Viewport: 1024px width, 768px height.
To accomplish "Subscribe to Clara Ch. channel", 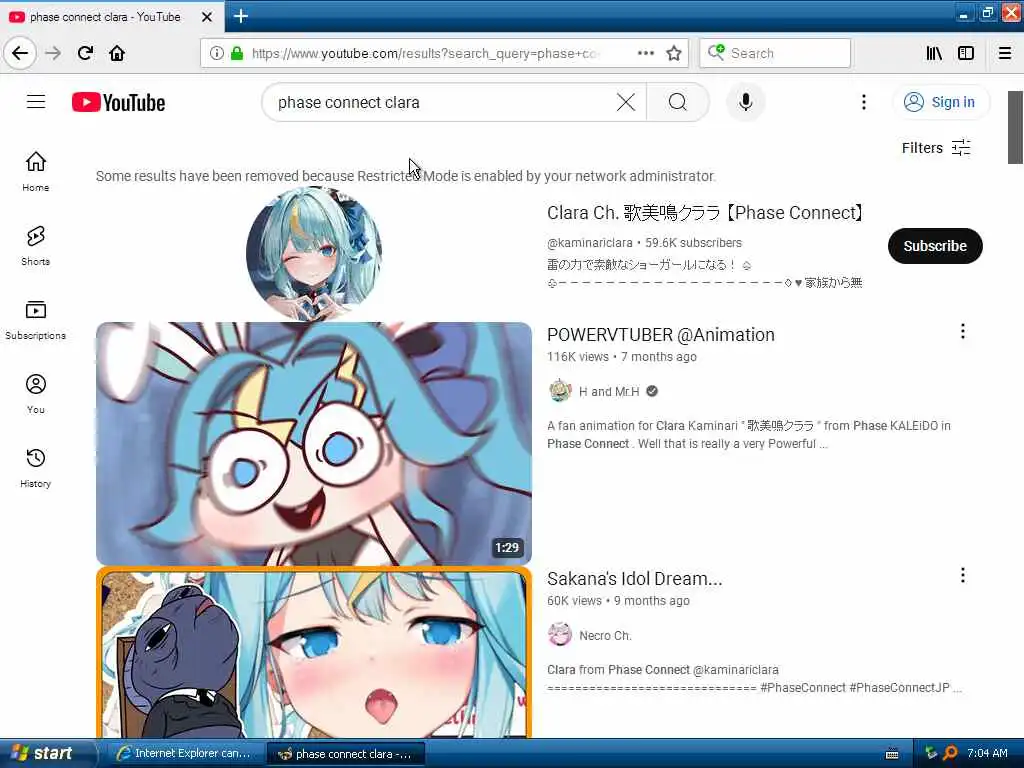I will click(x=935, y=246).
